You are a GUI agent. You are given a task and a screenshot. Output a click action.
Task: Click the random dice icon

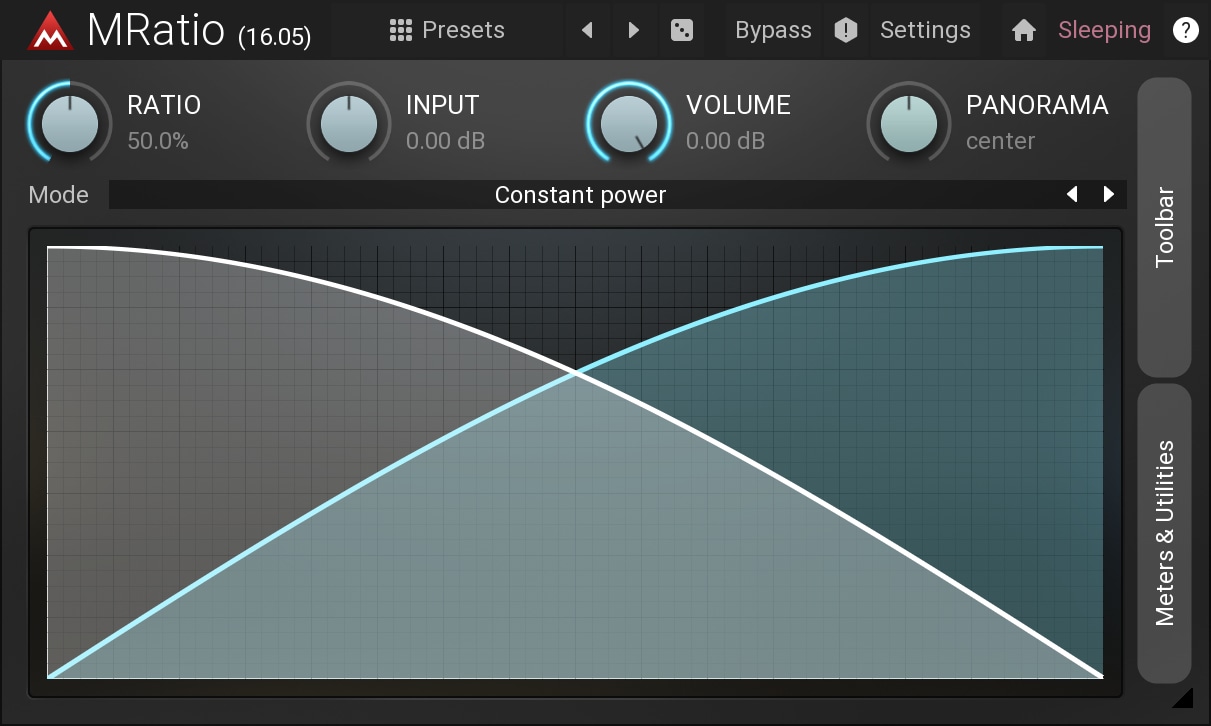tap(682, 30)
